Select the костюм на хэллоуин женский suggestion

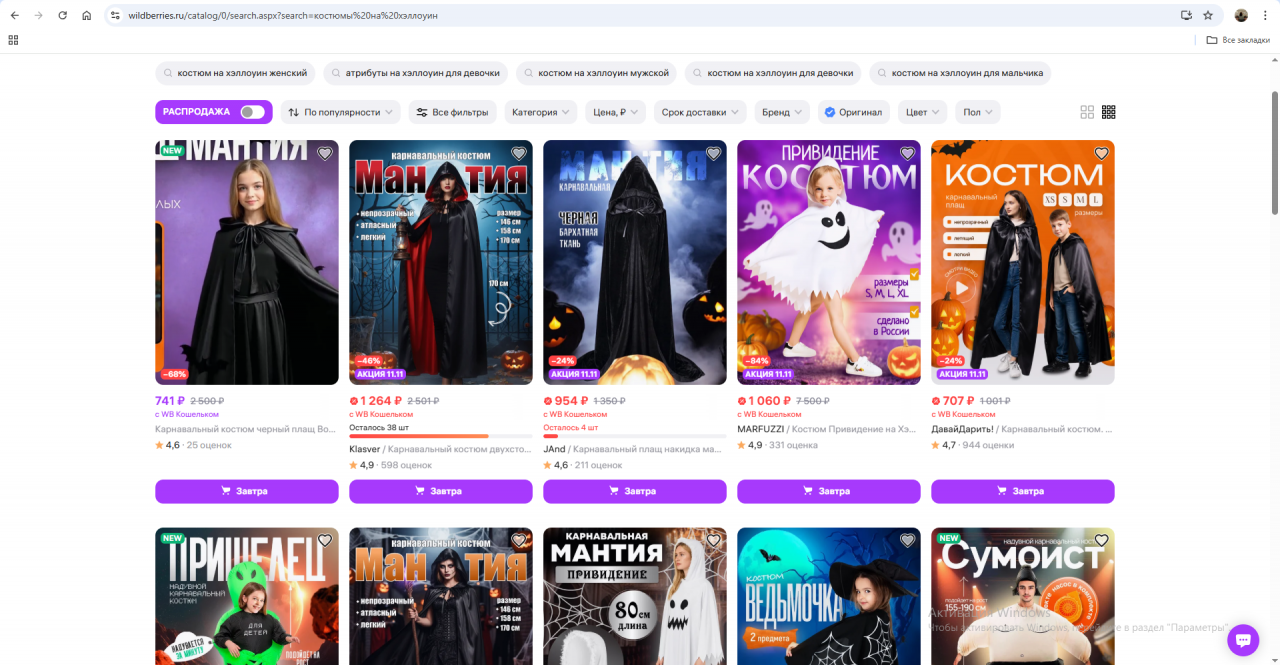(x=235, y=73)
